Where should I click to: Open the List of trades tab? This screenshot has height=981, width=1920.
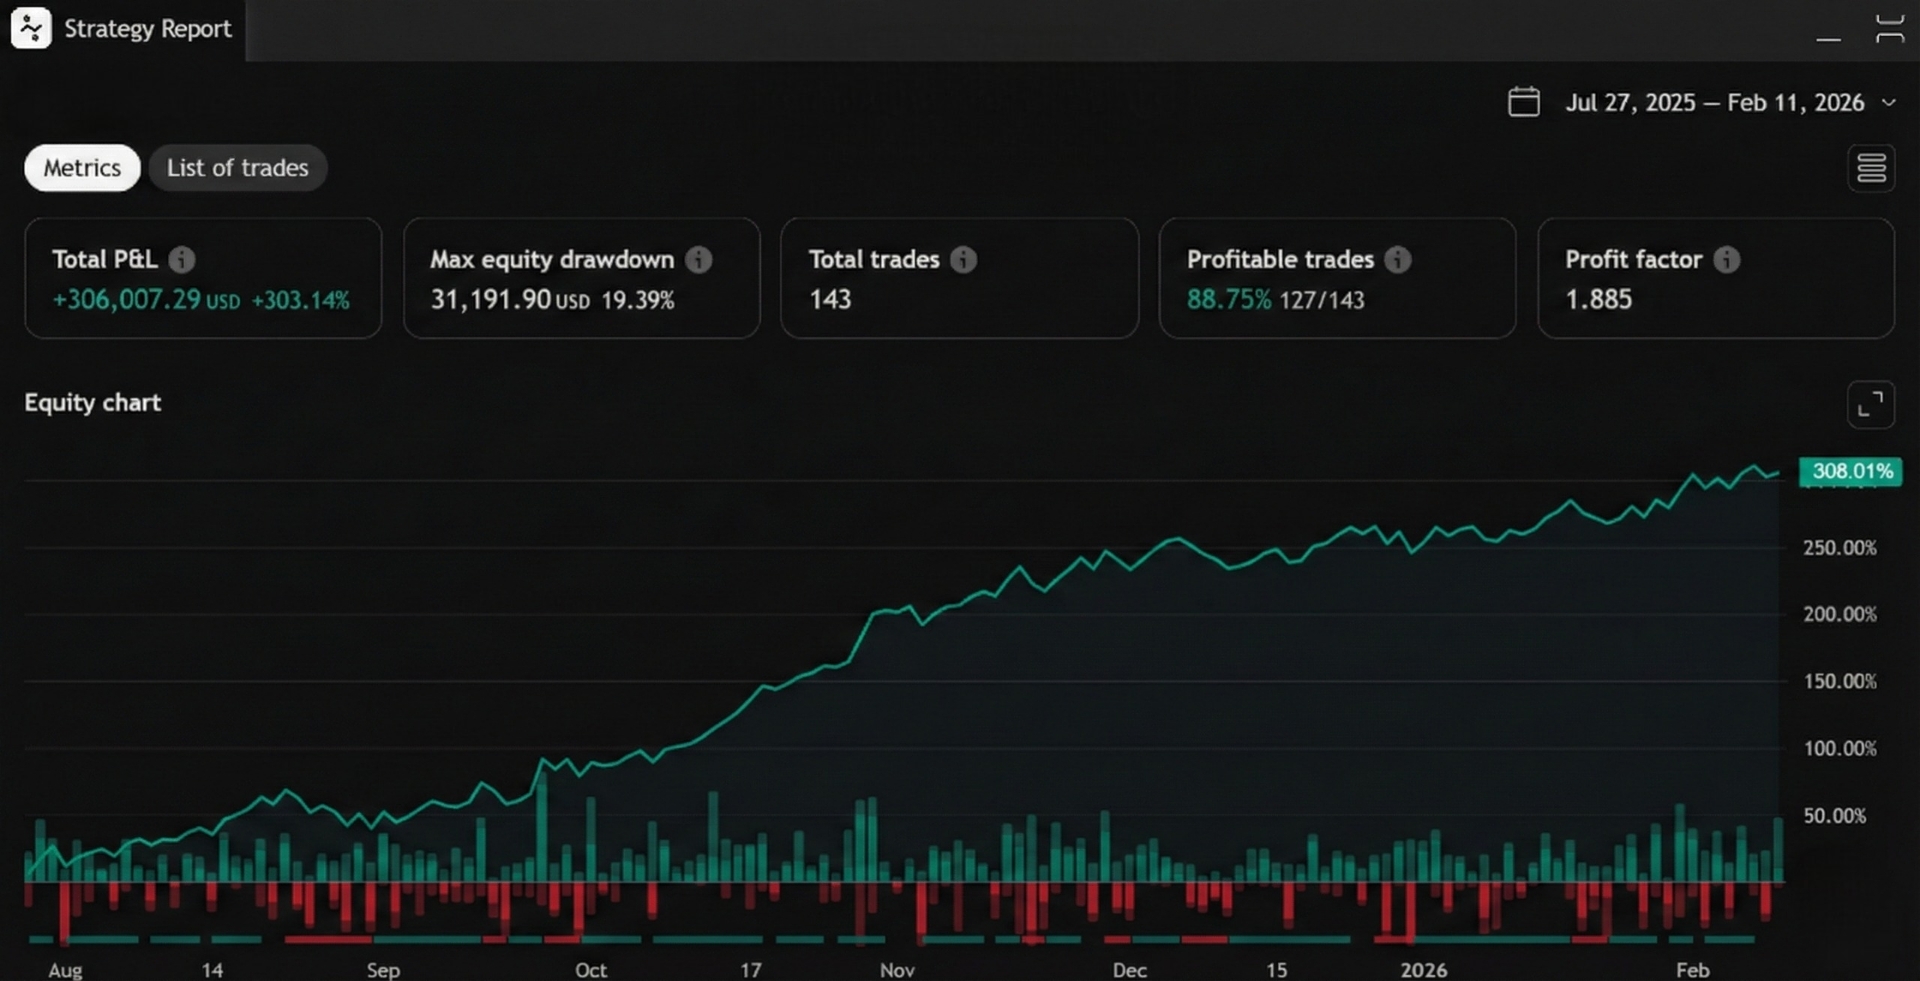click(x=237, y=168)
